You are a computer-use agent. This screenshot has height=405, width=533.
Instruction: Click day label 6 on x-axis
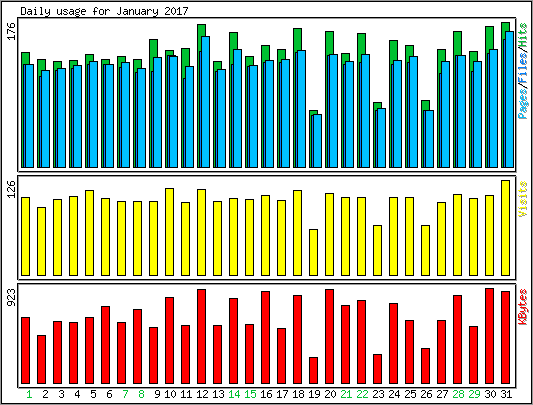pyautogui.click(x=109, y=394)
